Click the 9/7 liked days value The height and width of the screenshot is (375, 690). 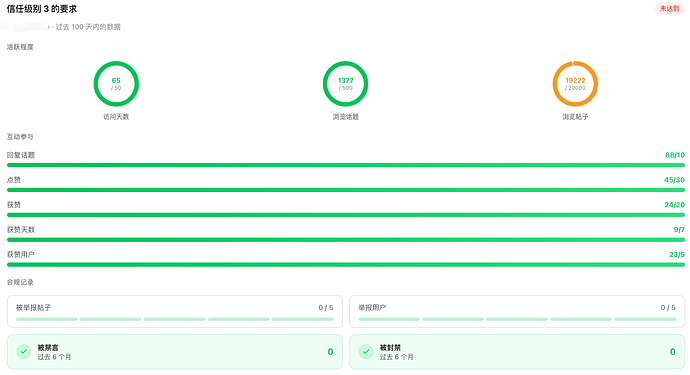point(679,229)
